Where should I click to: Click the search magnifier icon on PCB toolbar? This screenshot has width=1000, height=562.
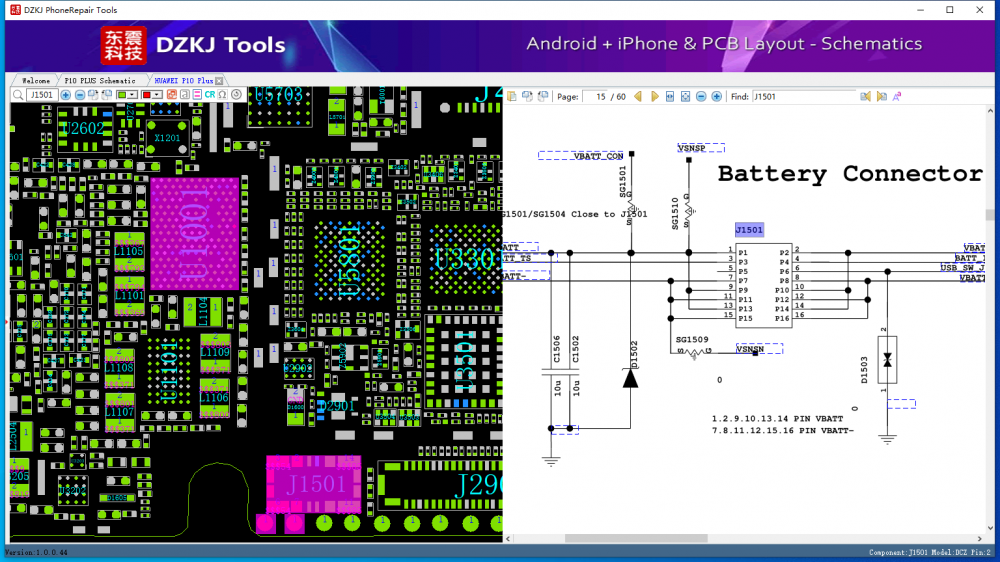tap(18, 95)
